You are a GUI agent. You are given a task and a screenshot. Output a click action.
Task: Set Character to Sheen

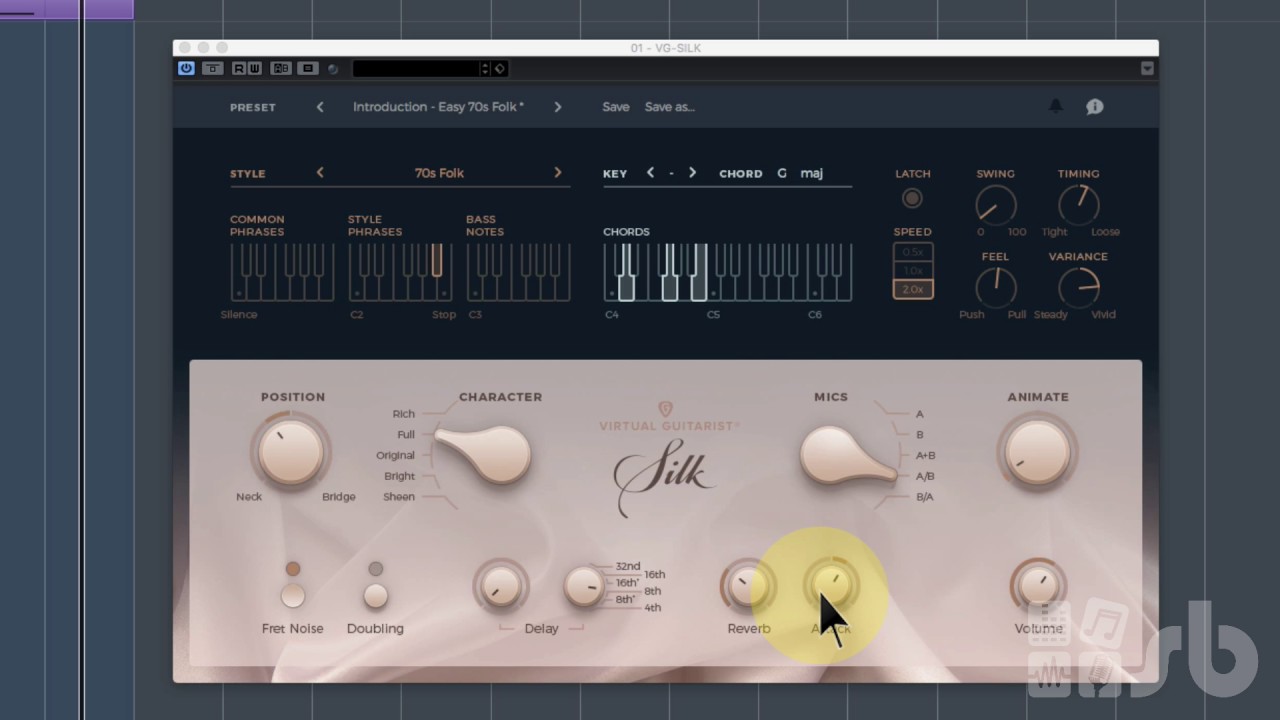pyautogui.click(x=398, y=497)
